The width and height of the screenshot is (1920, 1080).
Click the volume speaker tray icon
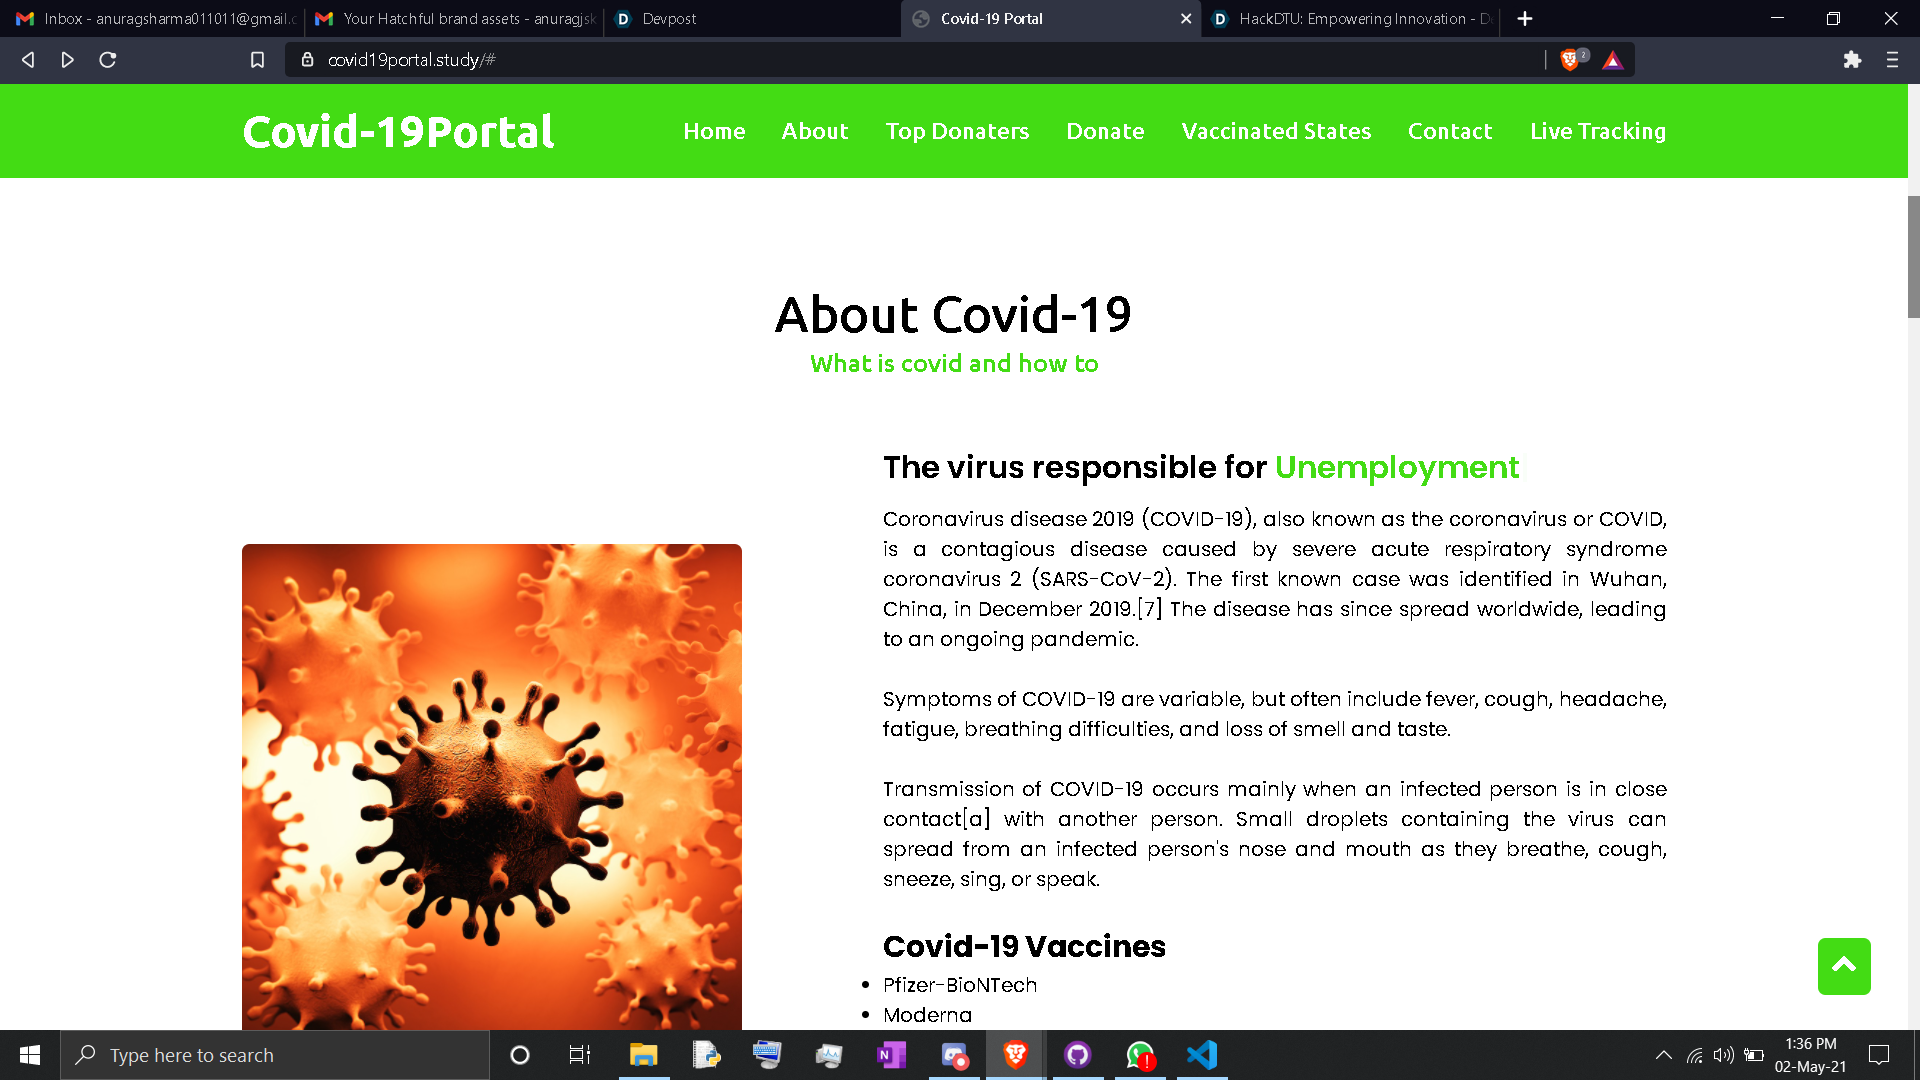tap(1723, 1055)
